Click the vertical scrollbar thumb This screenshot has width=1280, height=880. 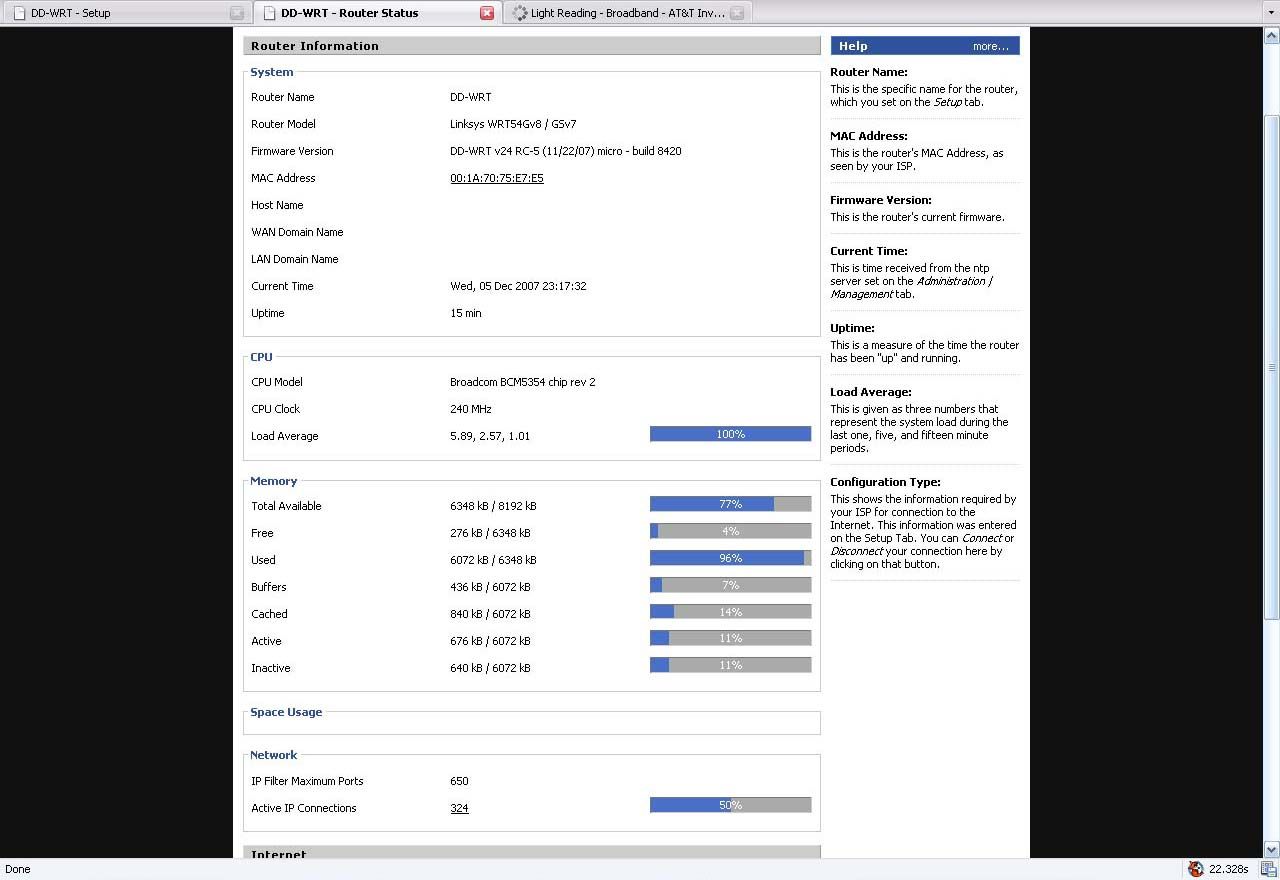(1271, 366)
